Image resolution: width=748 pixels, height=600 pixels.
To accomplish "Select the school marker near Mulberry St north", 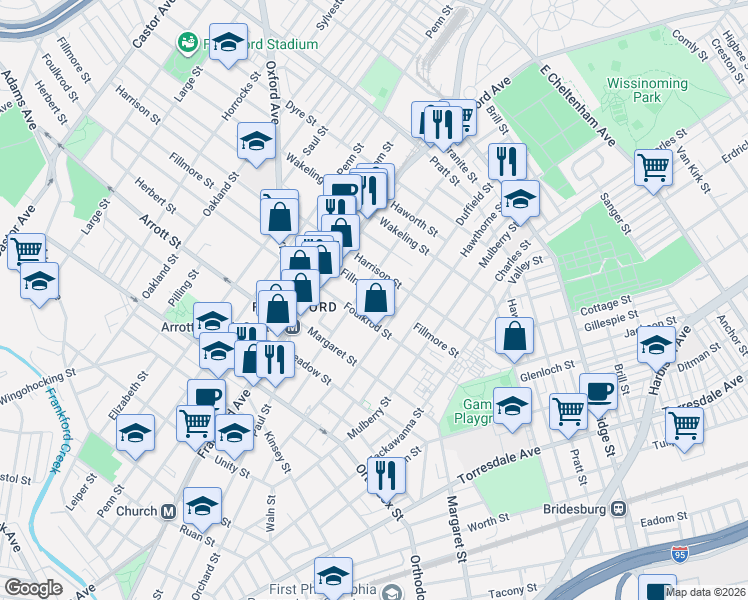I will tap(520, 199).
